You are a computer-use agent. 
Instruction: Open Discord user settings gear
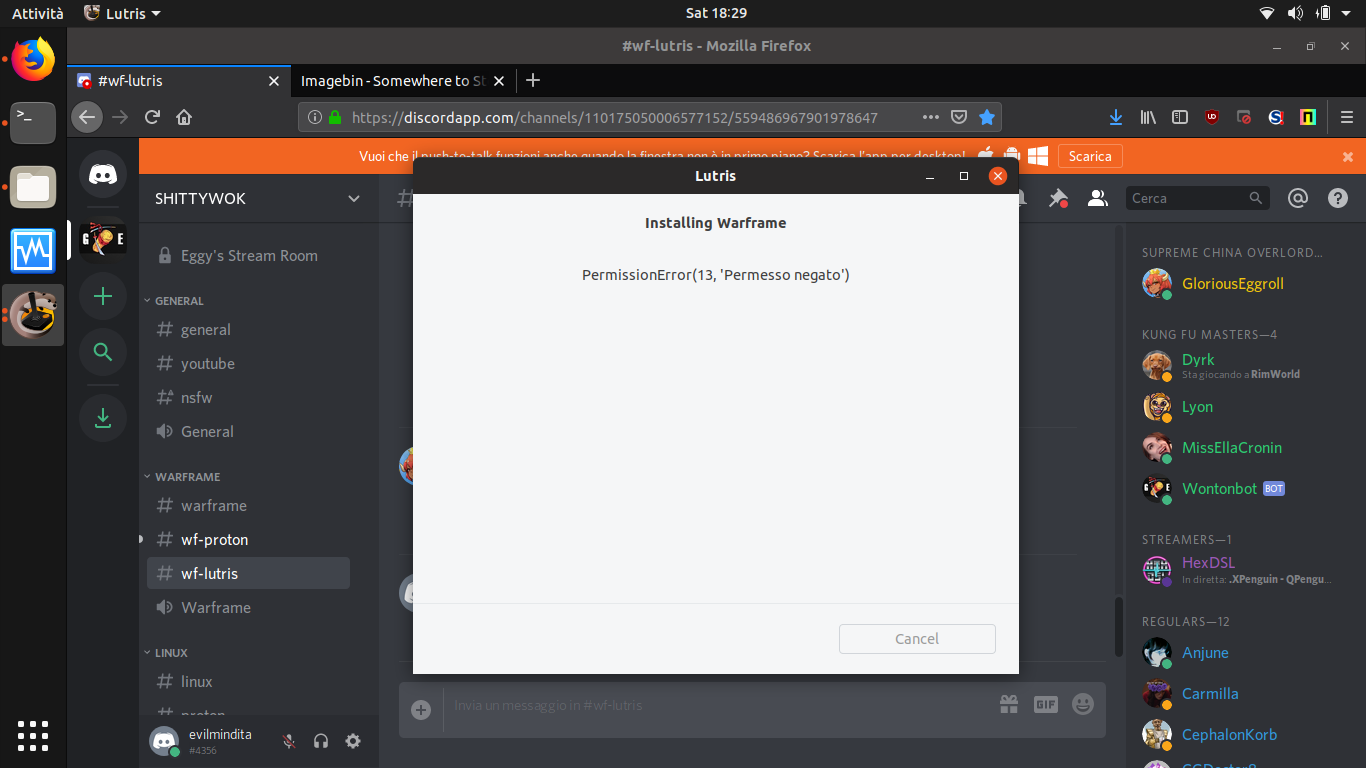(353, 741)
